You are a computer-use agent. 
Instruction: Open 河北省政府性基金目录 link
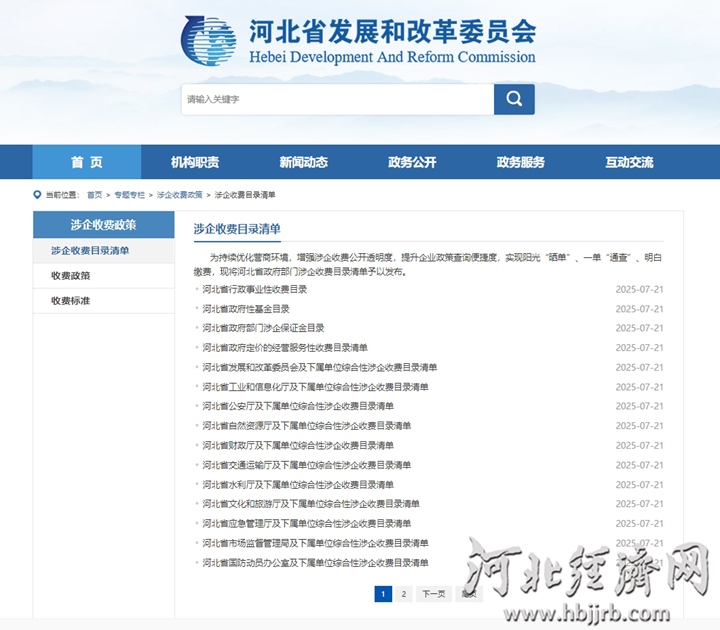click(x=246, y=309)
